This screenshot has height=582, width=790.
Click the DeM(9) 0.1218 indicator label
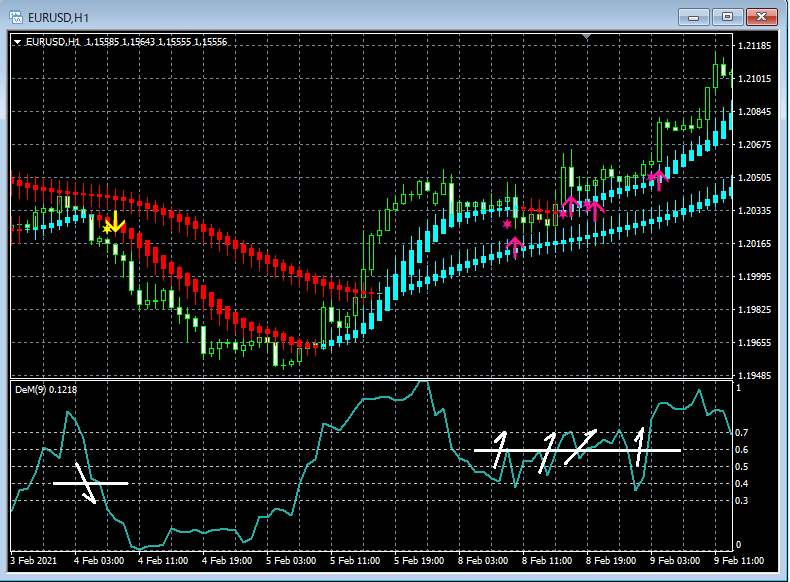point(46,390)
